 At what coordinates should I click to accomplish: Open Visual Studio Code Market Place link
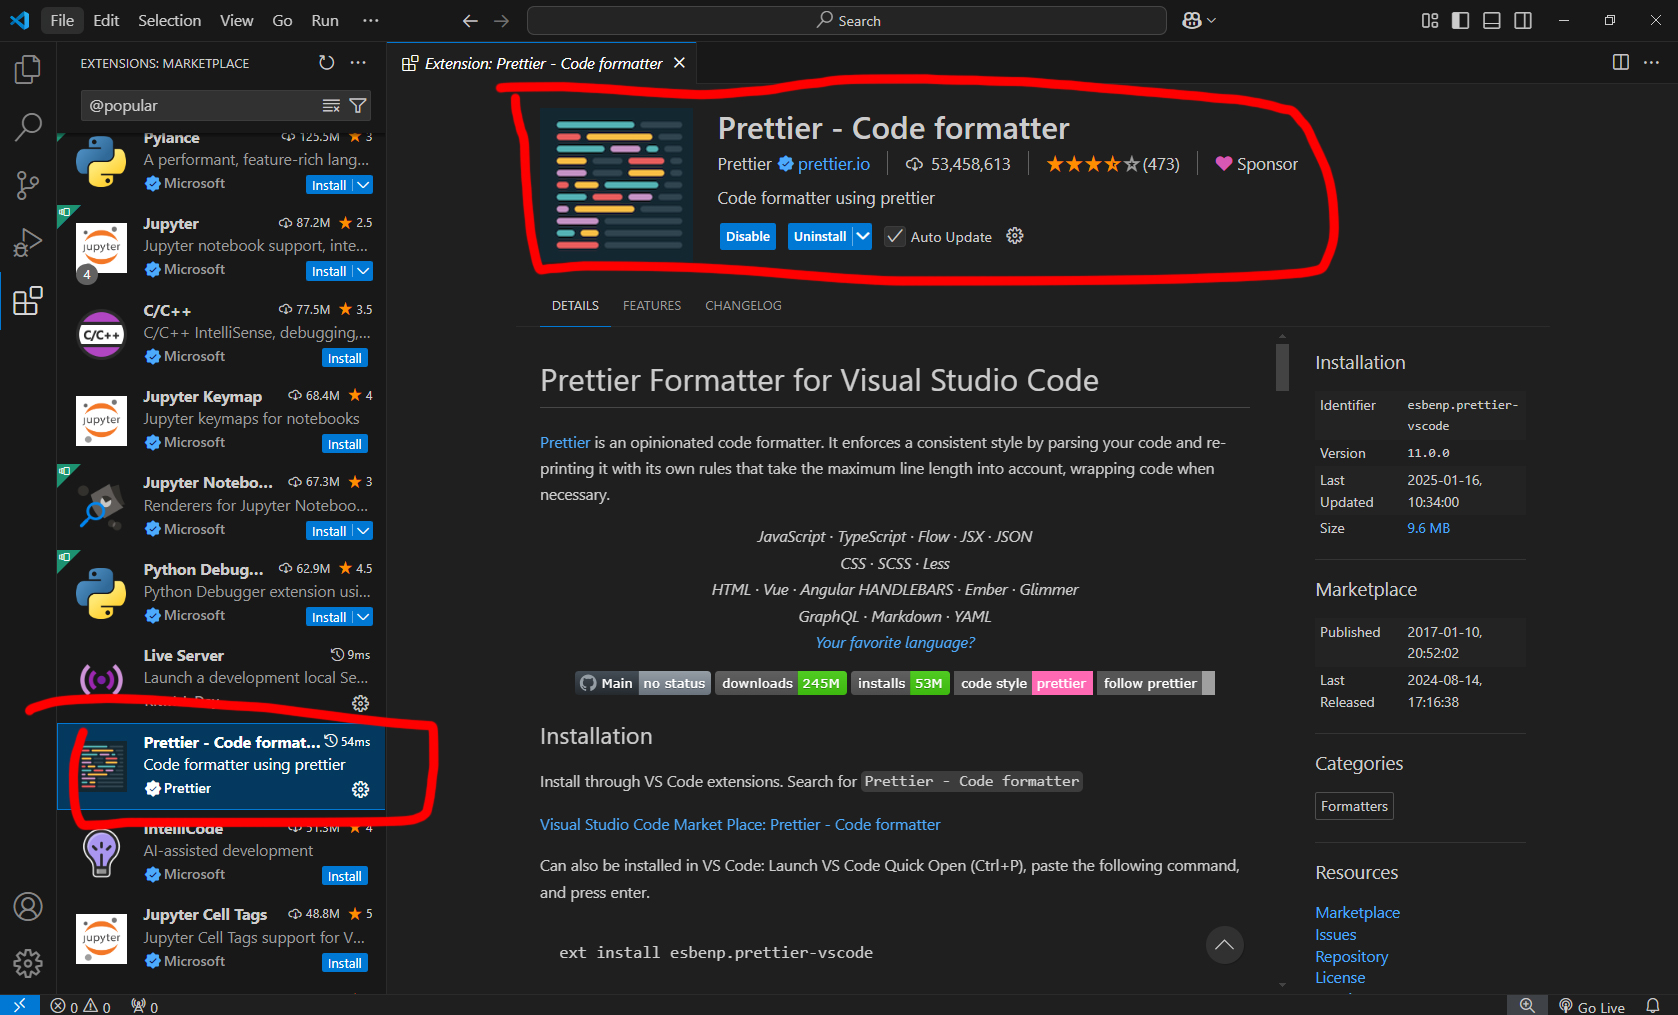click(740, 825)
